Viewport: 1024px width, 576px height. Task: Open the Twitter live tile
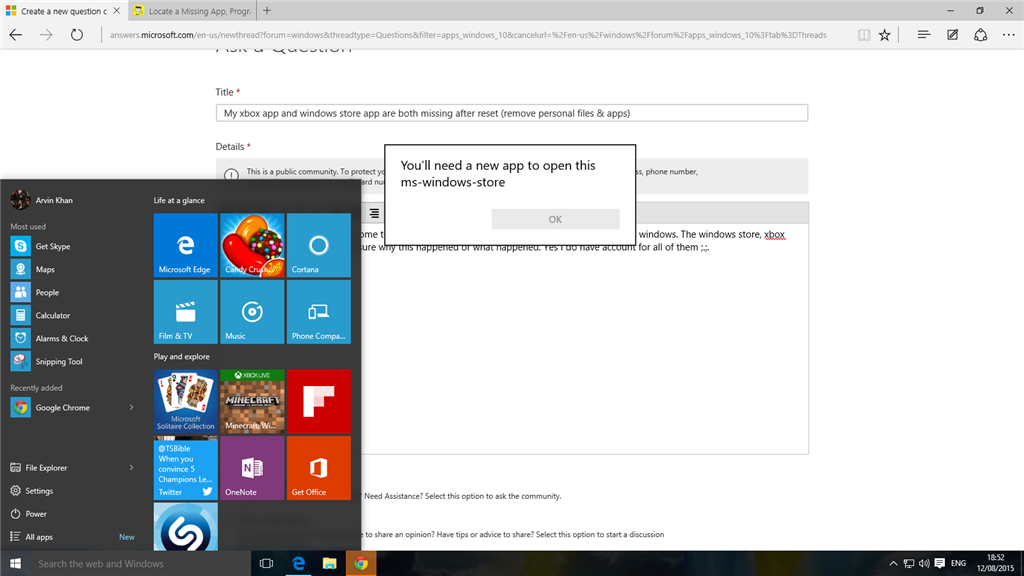pos(185,468)
